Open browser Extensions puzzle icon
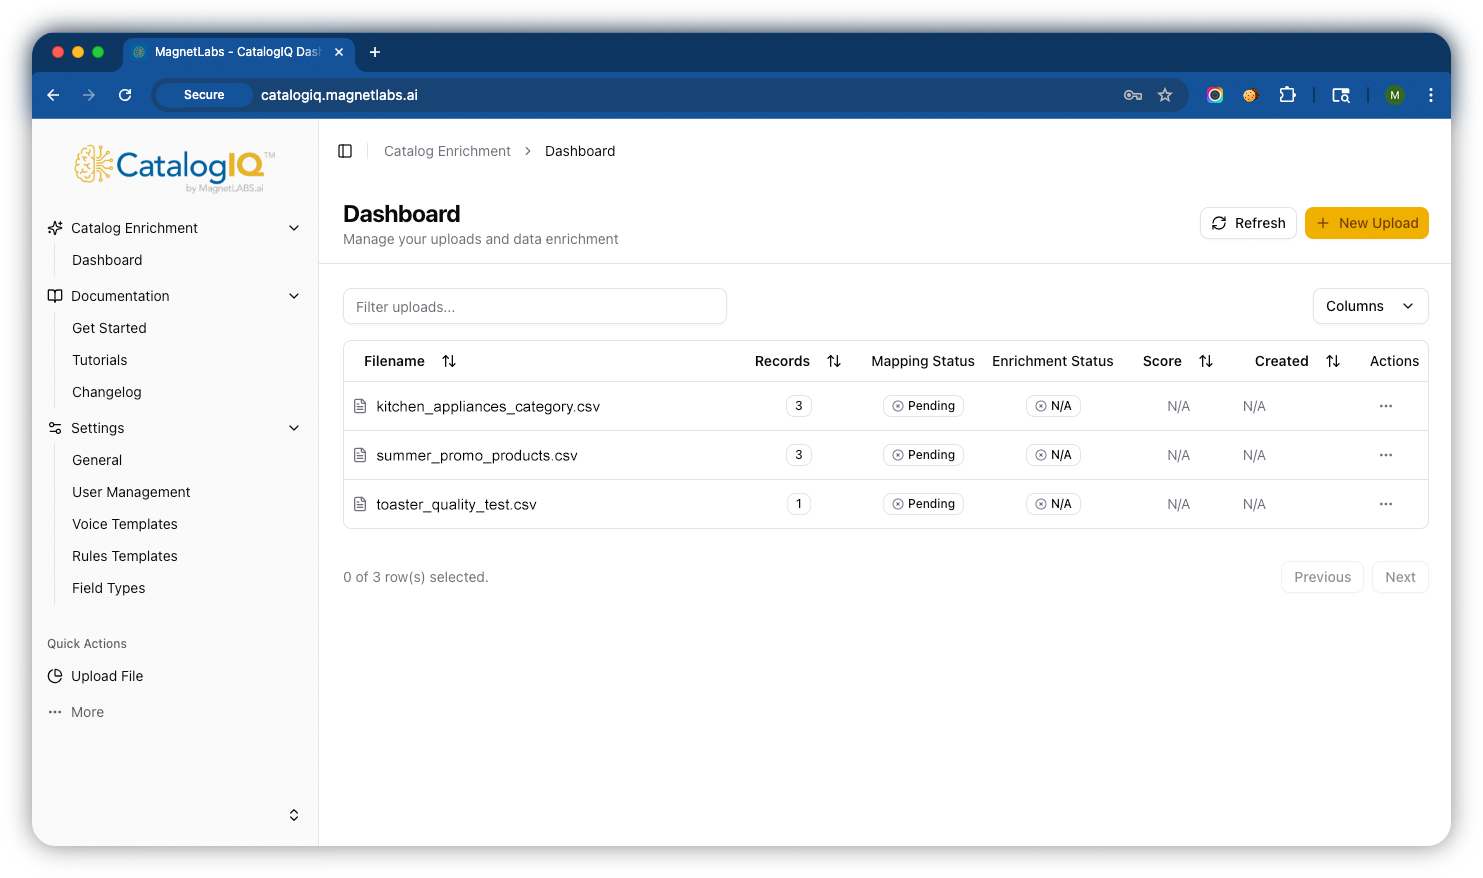Image resolution: width=1483 pixels, height=878 pixels. pos(1288,95)
